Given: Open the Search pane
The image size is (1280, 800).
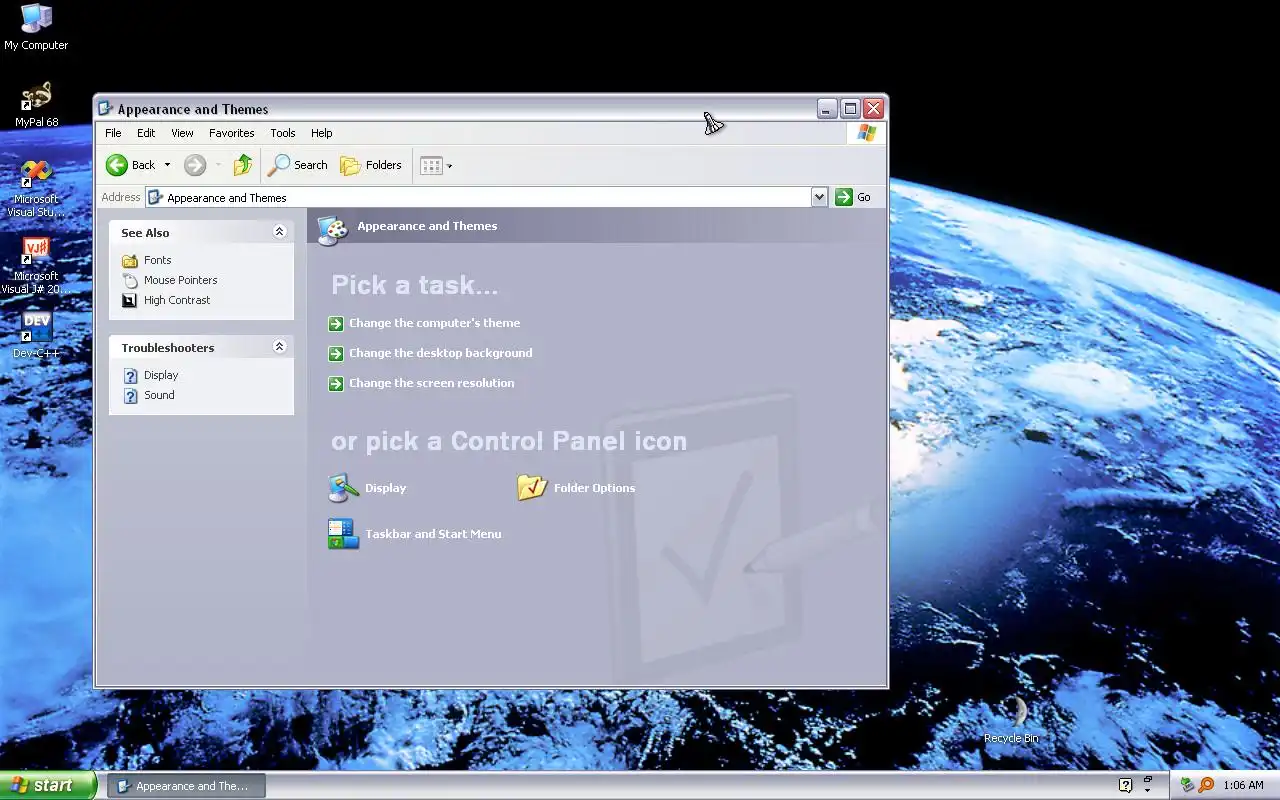Looking at the screenshot, I should (x=298, y=165).
